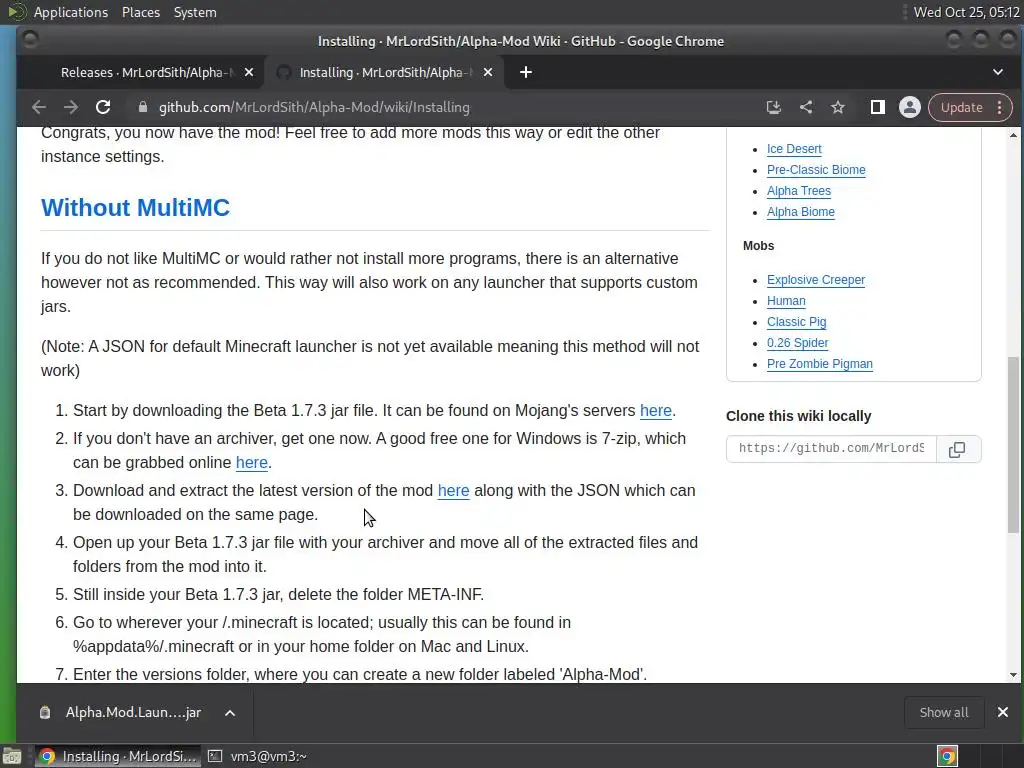Select the 'Clone this wiki locally' heading

pos(799,416)
